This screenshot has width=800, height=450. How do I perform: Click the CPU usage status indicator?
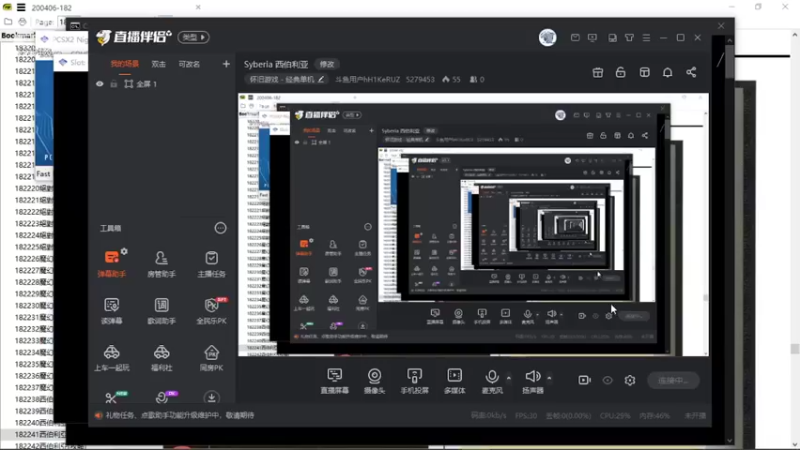[615, 416]
